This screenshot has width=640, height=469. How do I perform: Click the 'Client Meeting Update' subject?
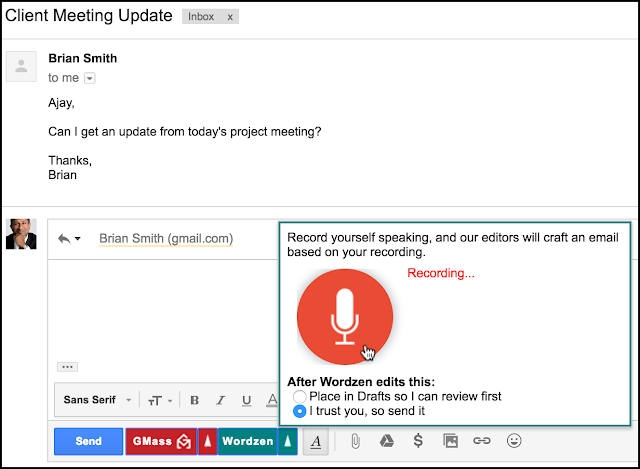89,16
